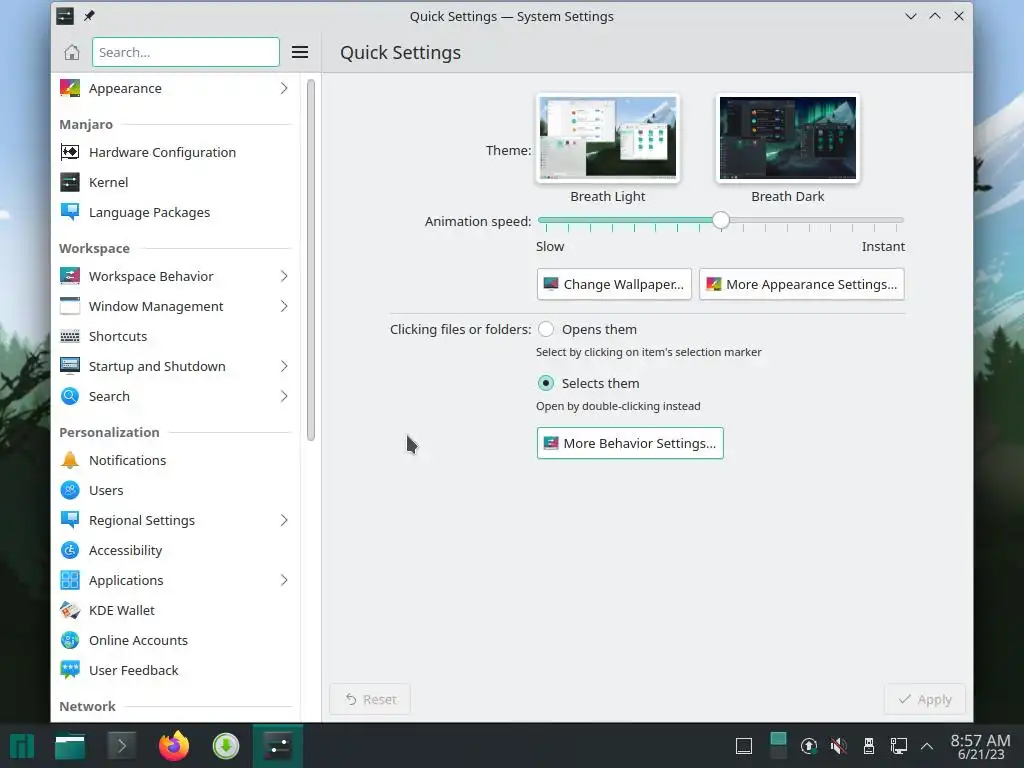Open Firefox from the taskbar
Viewport: 1024px width, 768px height.
tap(174, 746)
